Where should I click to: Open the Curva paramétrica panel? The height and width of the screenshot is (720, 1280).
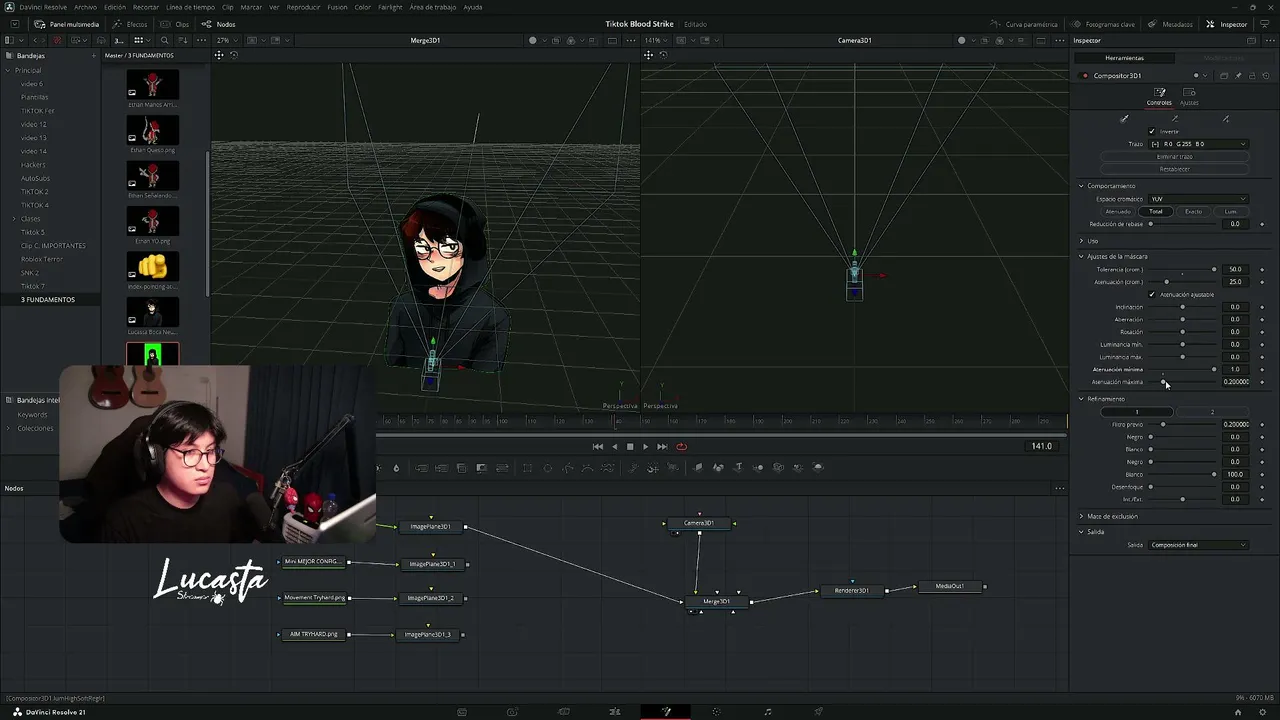pyautogui.click(x=1024, y=24)
